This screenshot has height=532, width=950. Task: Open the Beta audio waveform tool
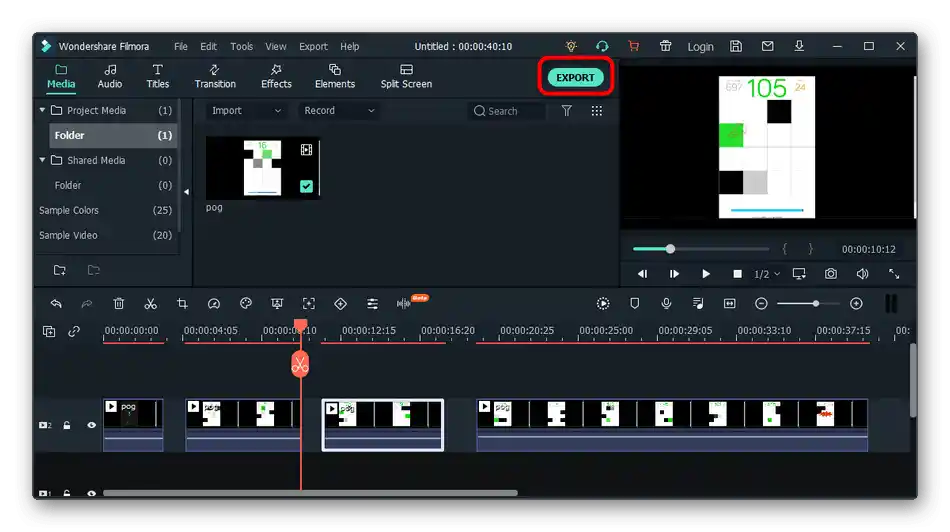404,303
